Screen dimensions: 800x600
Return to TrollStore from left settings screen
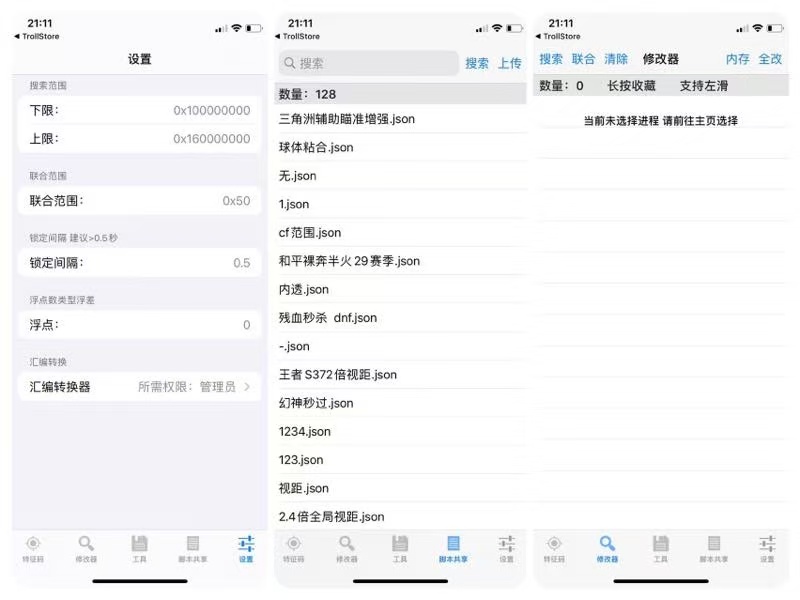point(37,36)
